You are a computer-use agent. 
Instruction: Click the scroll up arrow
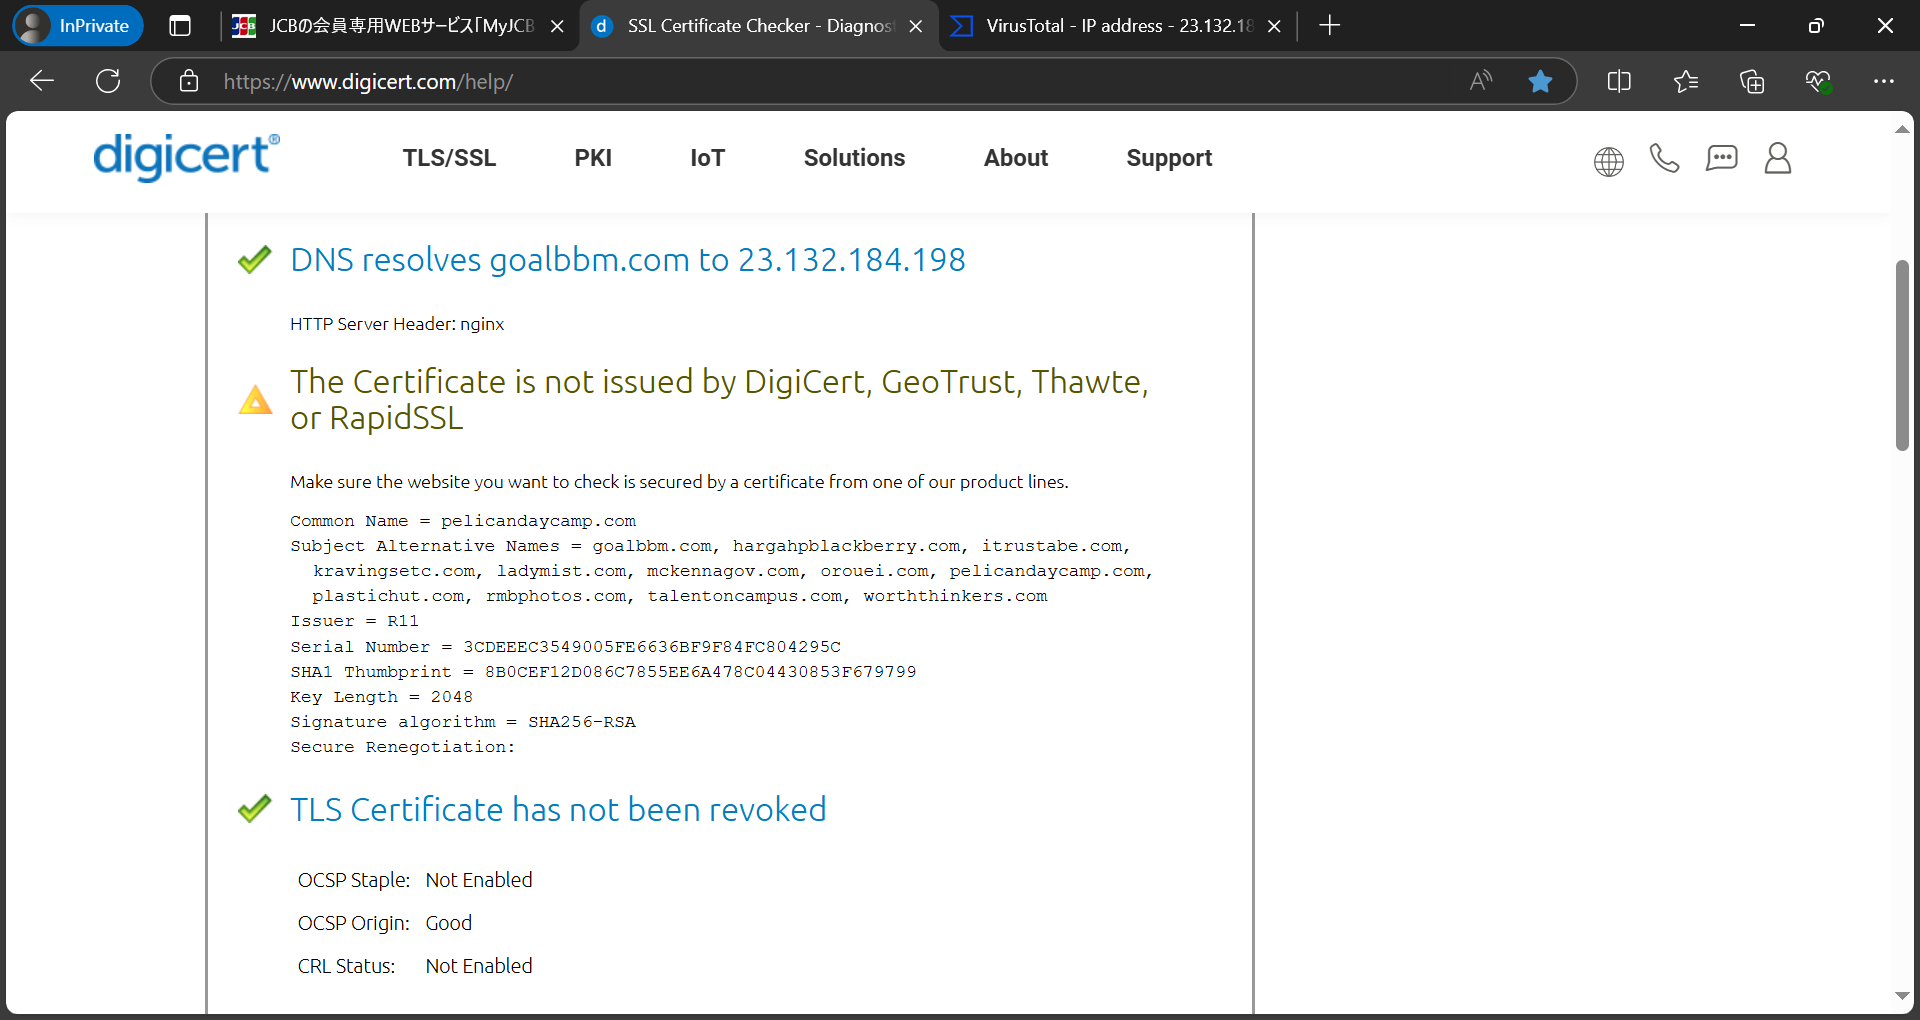[1902, 129]
